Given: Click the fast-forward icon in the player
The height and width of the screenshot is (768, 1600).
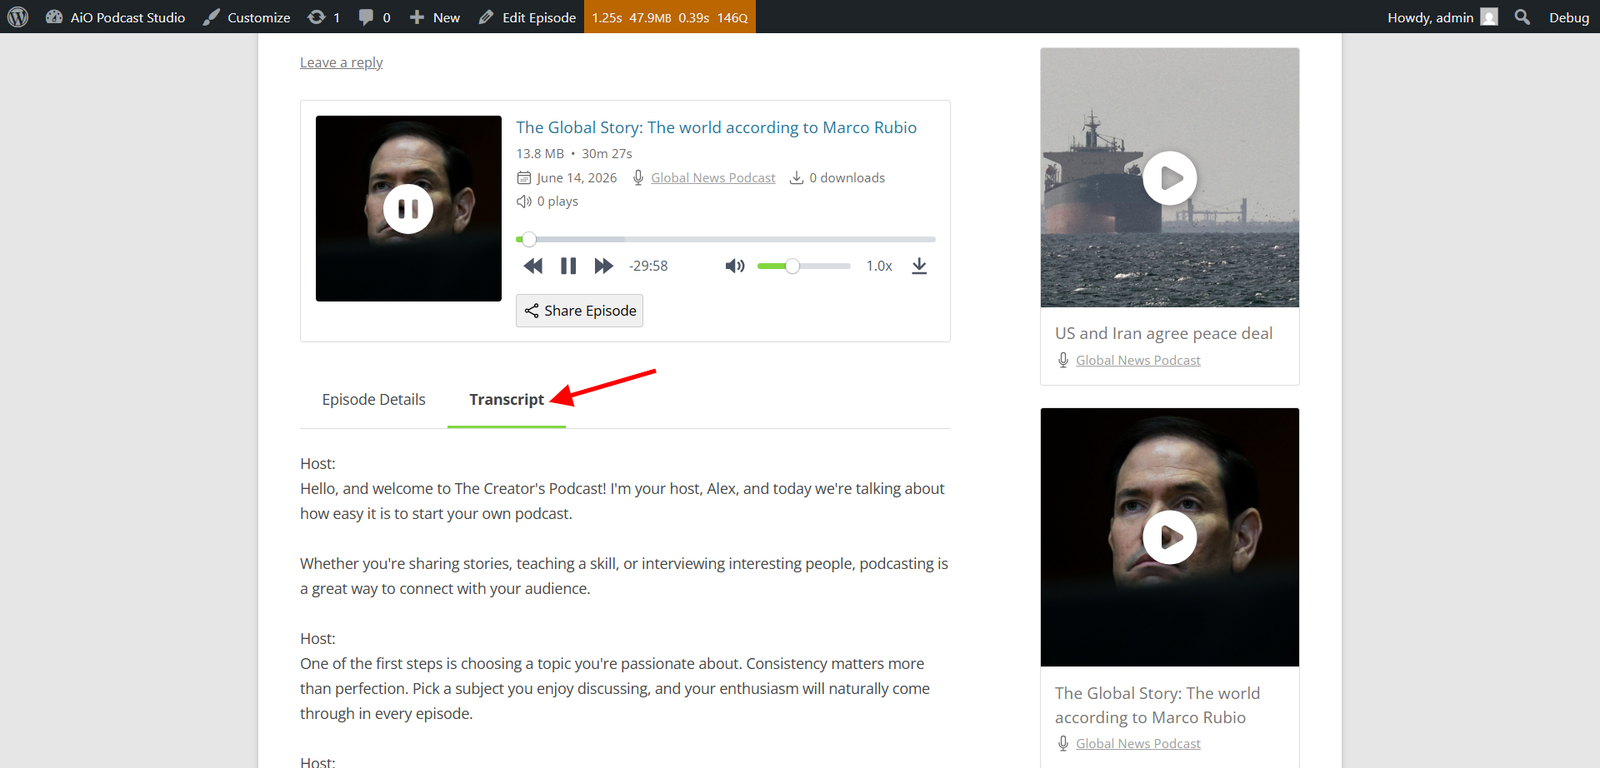Looking at the screenshot, I should (603, 266).
